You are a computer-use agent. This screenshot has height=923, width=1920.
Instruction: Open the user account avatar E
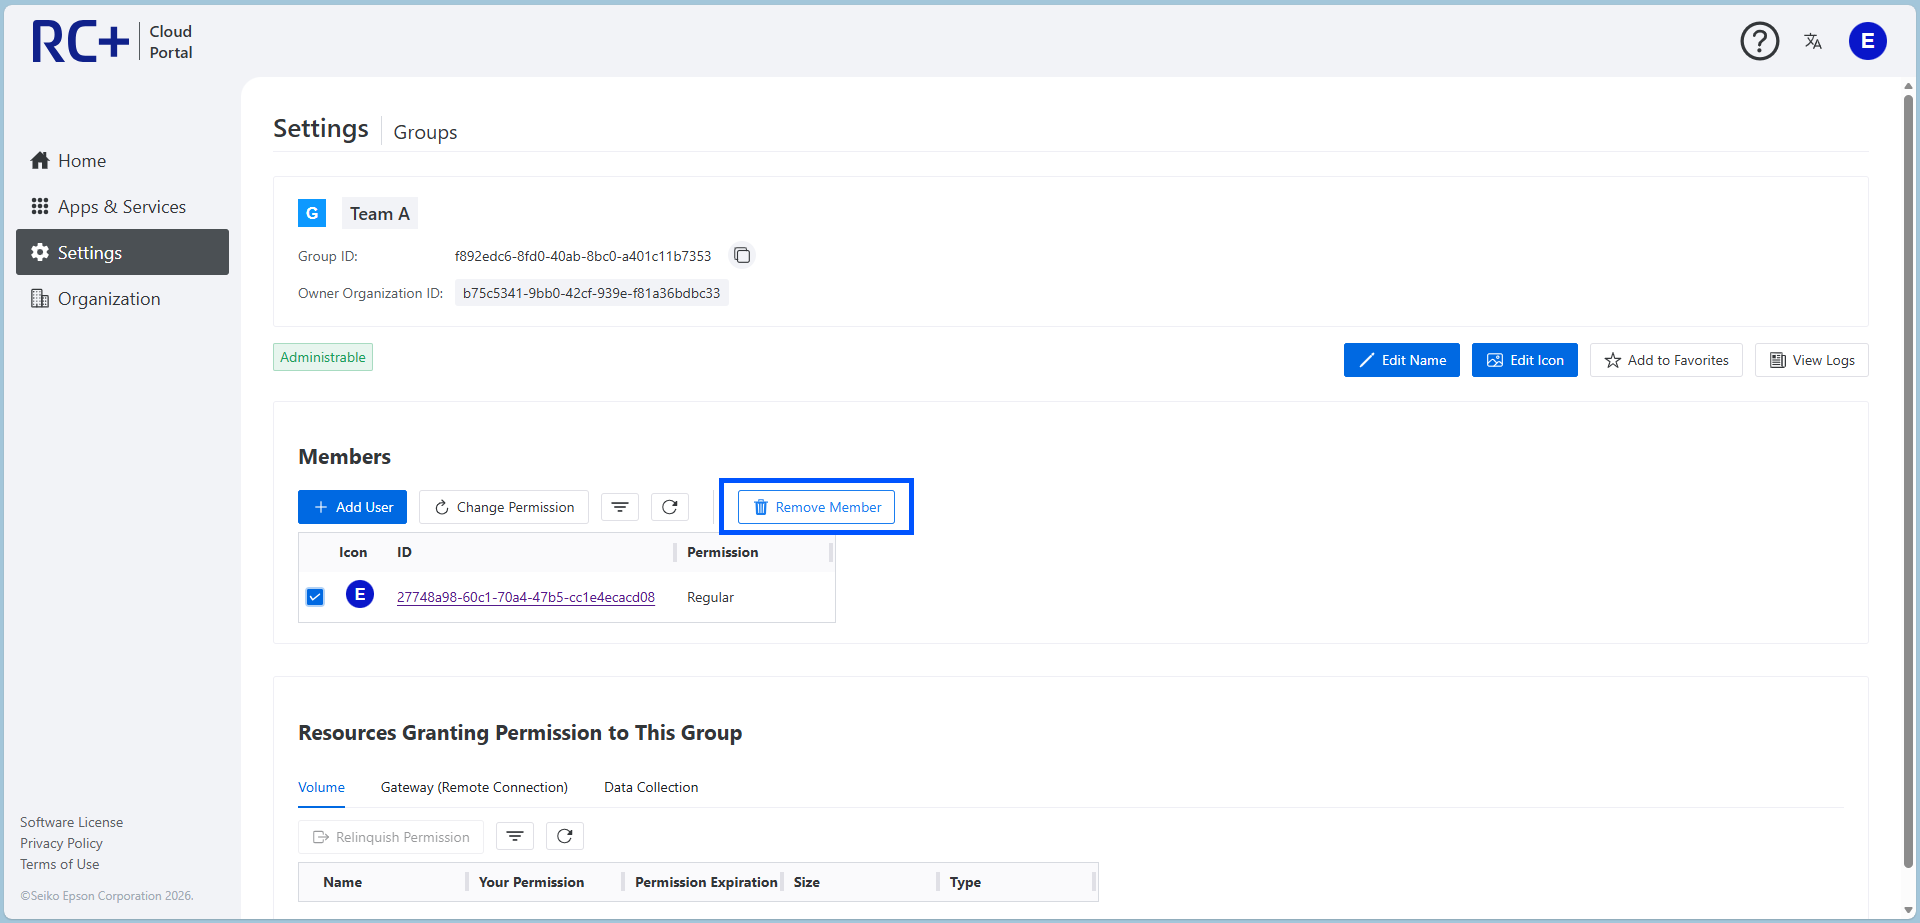pos(1867,41)
